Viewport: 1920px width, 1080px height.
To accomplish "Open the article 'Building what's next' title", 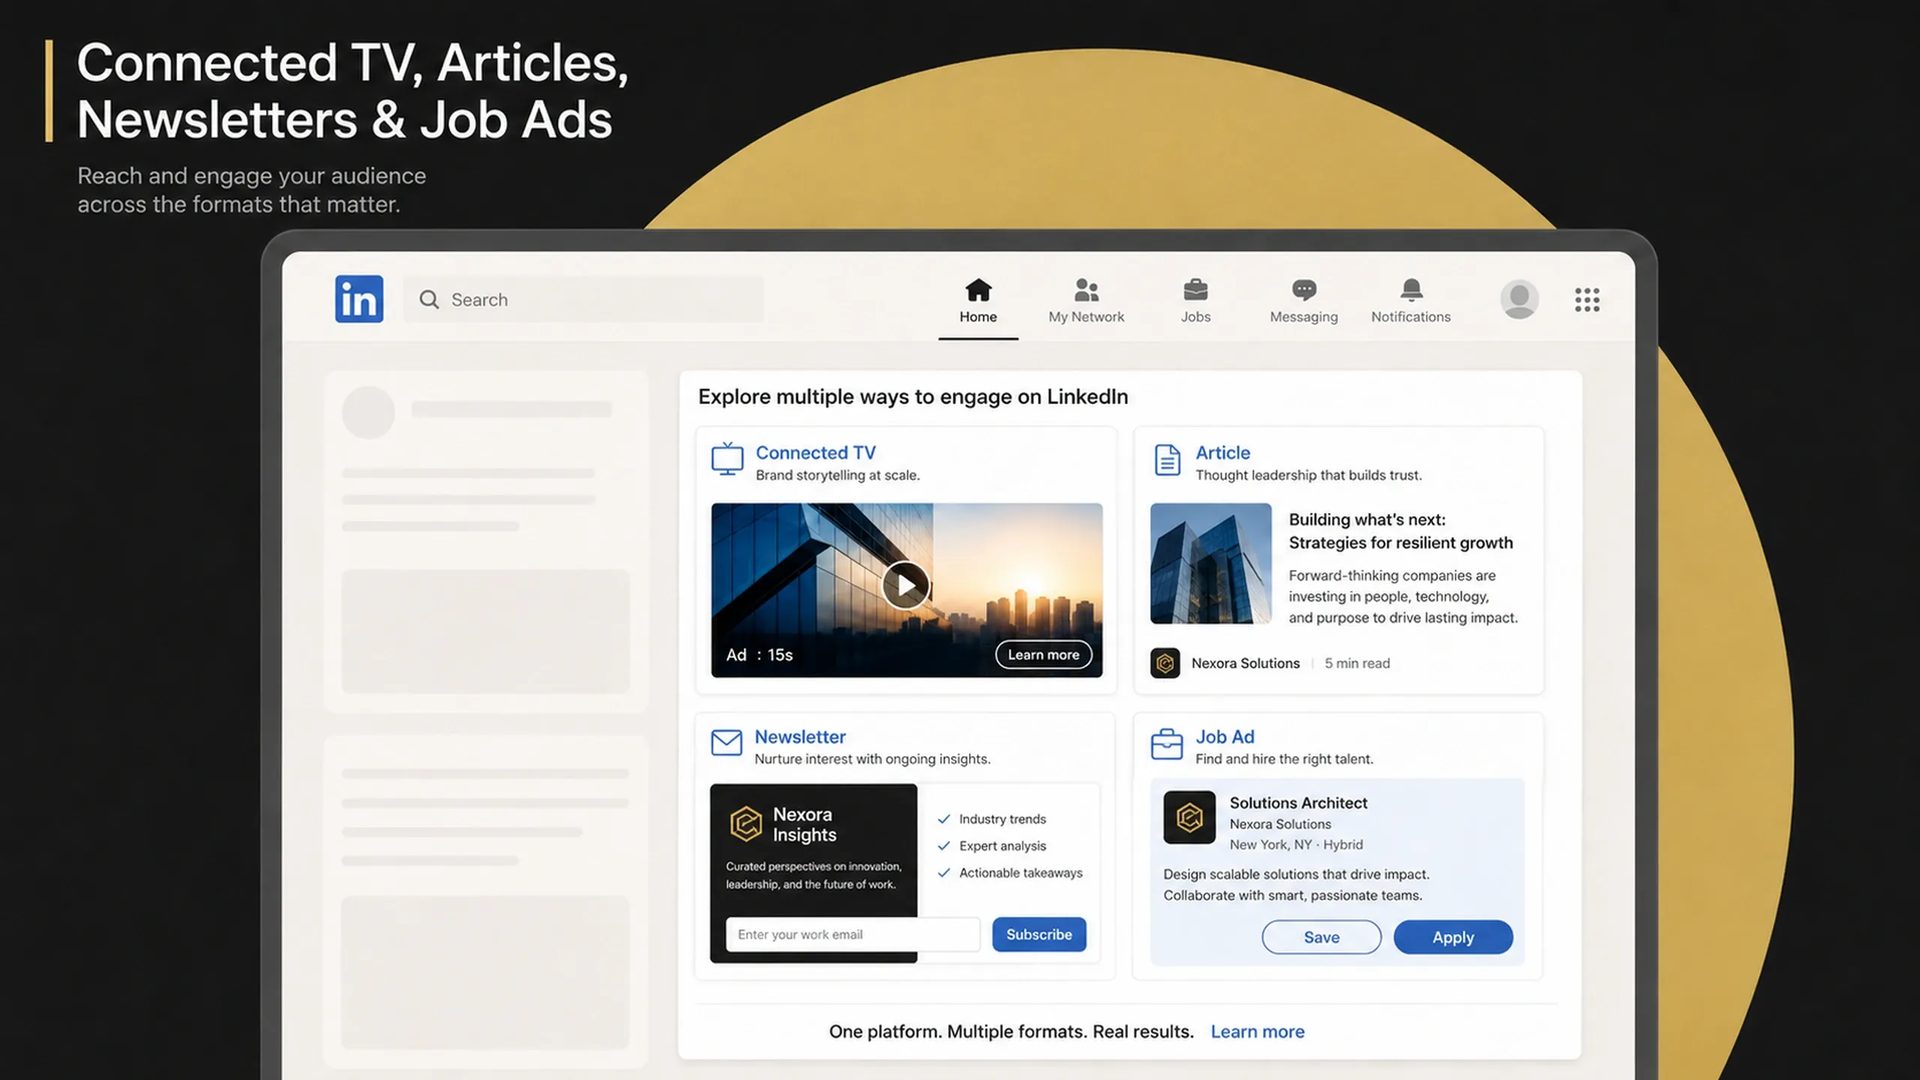I will coord(1400,531).
